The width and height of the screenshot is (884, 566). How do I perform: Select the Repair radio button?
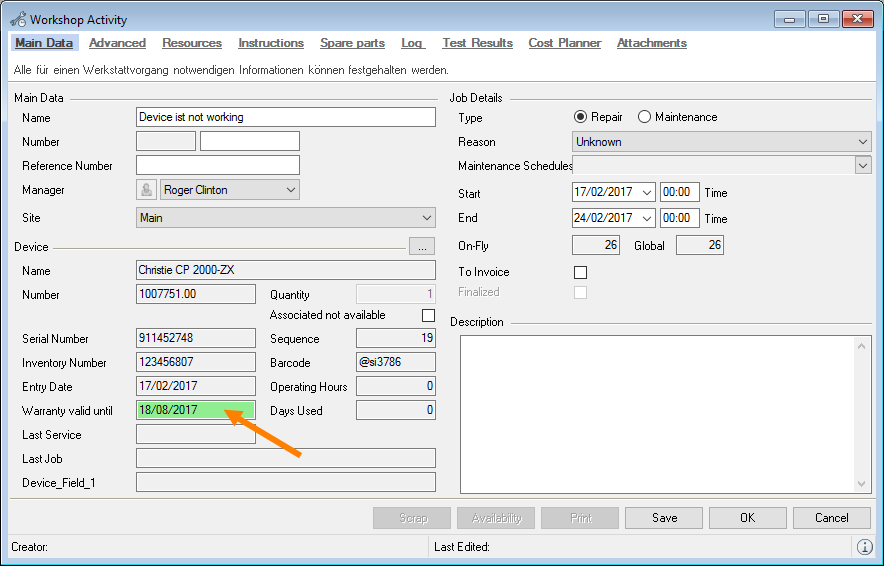tap(580, 117)
